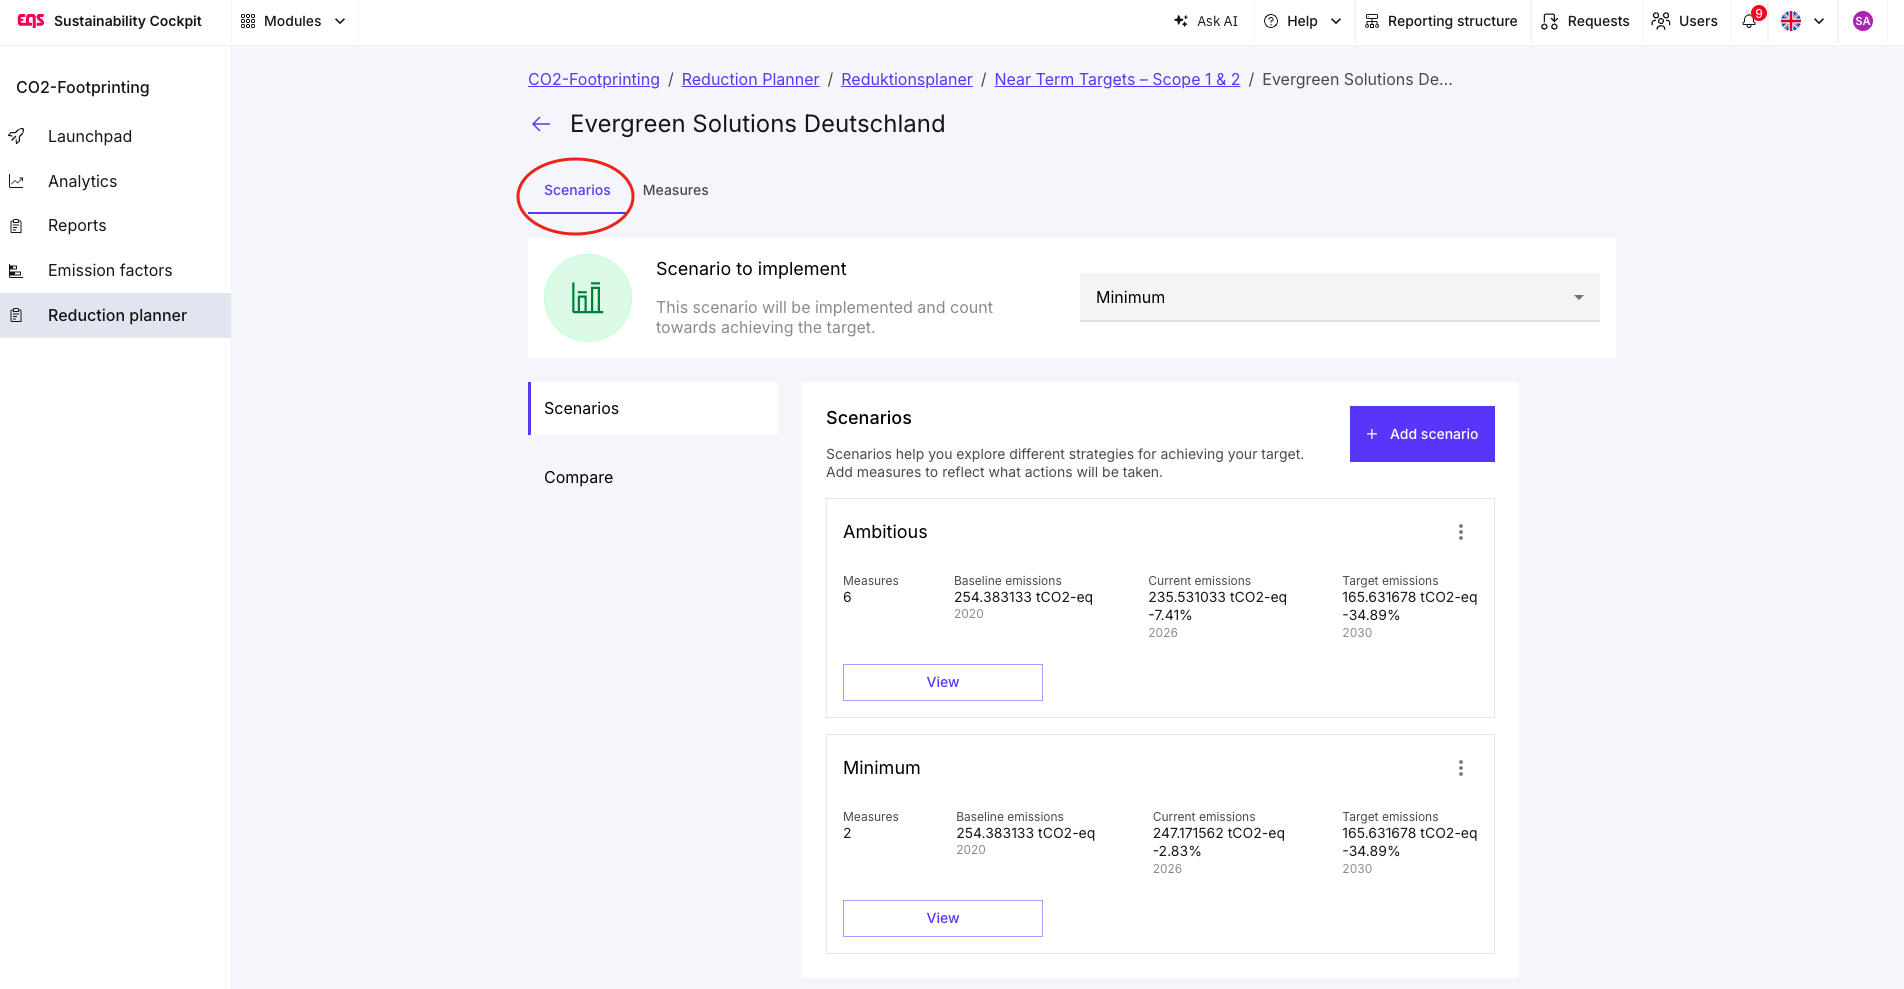Open the Minimum scenario three-dot menu
The image size is (1904, 989).
point(1460,768)
